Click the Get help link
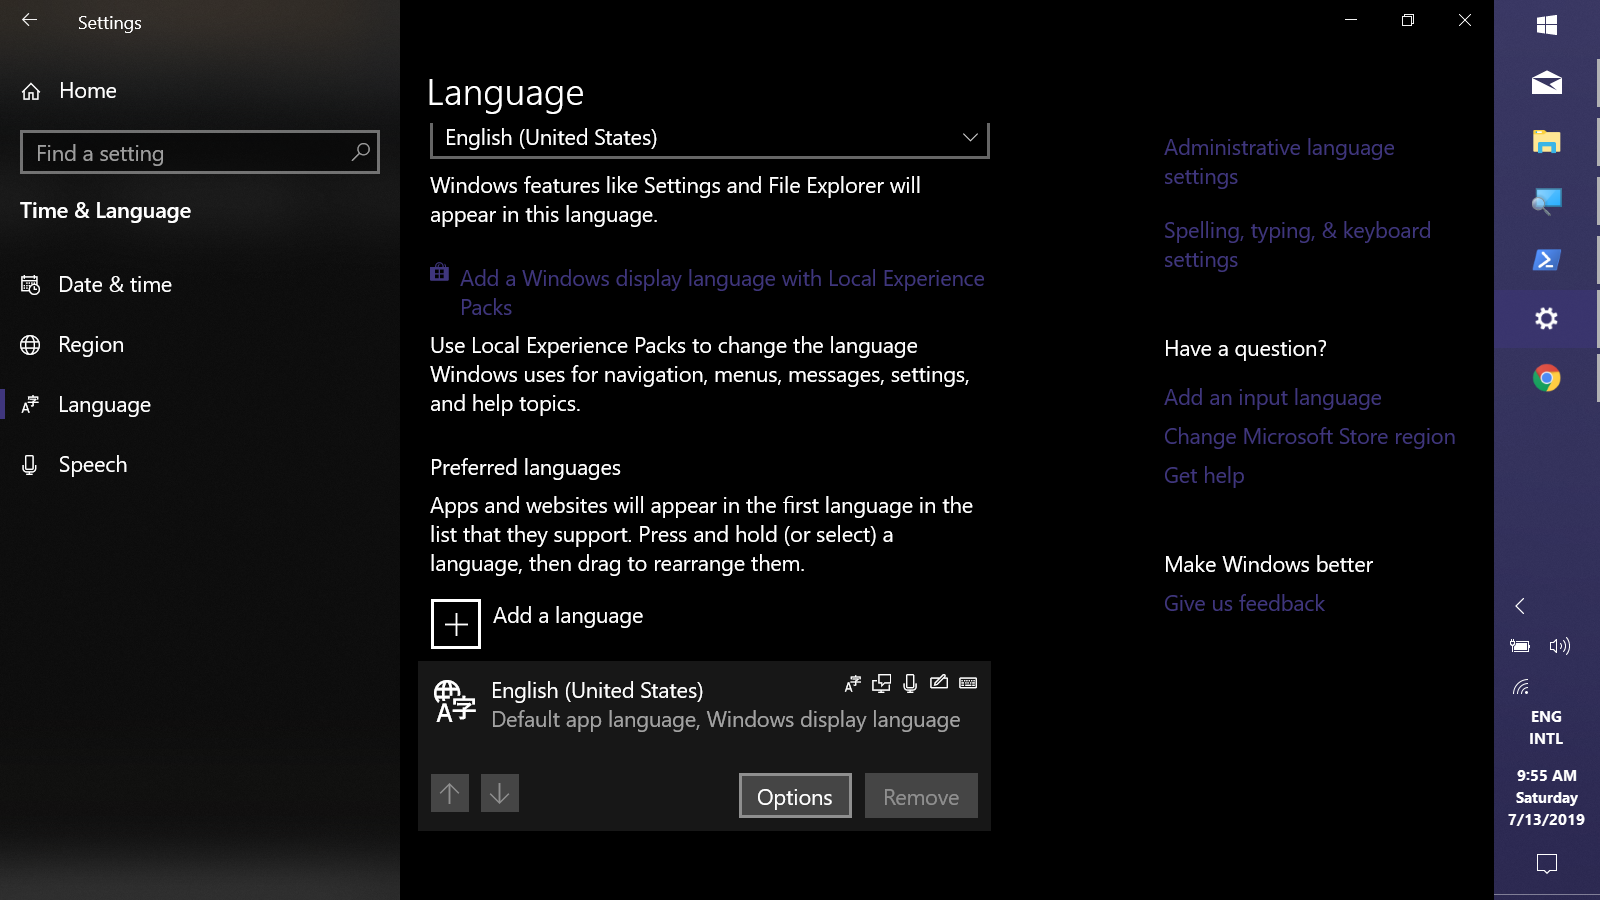The image size is (1600, 900). tap(1204, 476)
